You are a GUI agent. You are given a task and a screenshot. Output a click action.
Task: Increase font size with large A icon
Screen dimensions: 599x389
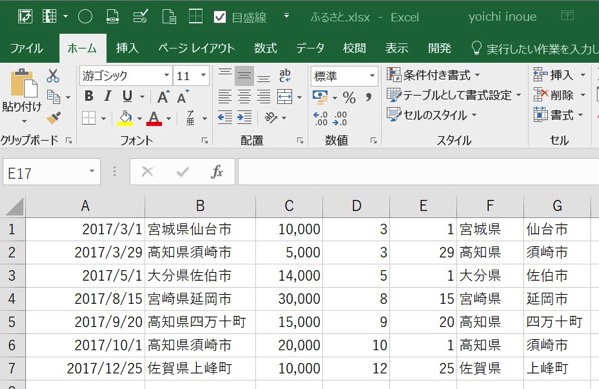[164, 97]
